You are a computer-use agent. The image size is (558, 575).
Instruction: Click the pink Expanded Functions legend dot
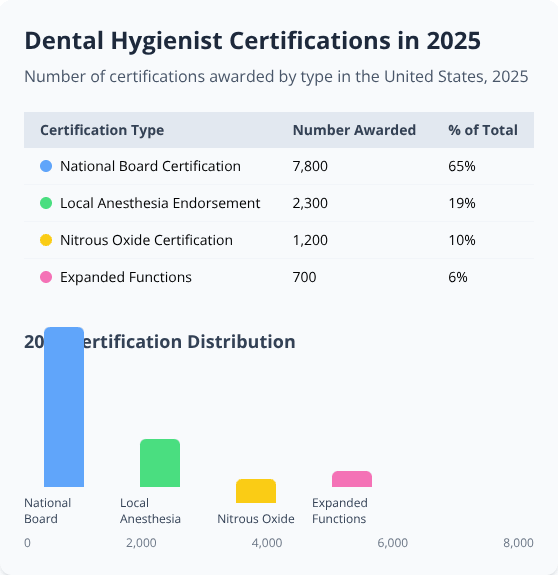click(46, 277)
